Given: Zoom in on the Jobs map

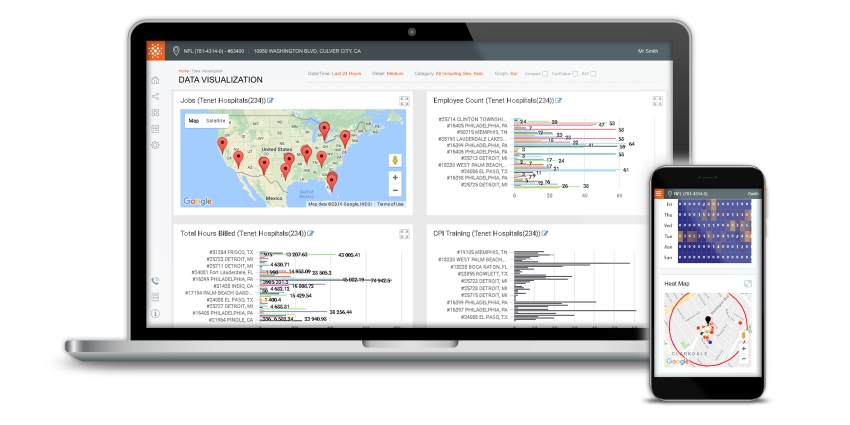Looking at the screenshot, I should tap(395, 178).
